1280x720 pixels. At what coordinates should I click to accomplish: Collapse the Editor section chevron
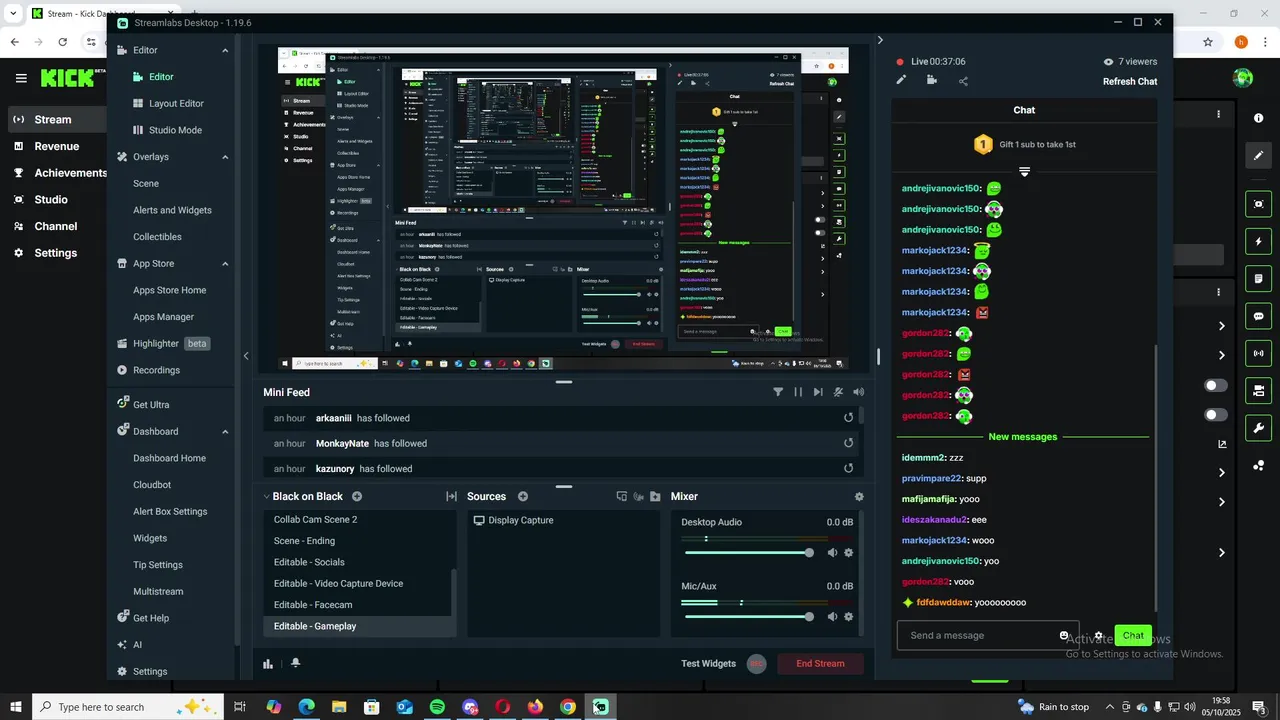click(x=225, y=50)
